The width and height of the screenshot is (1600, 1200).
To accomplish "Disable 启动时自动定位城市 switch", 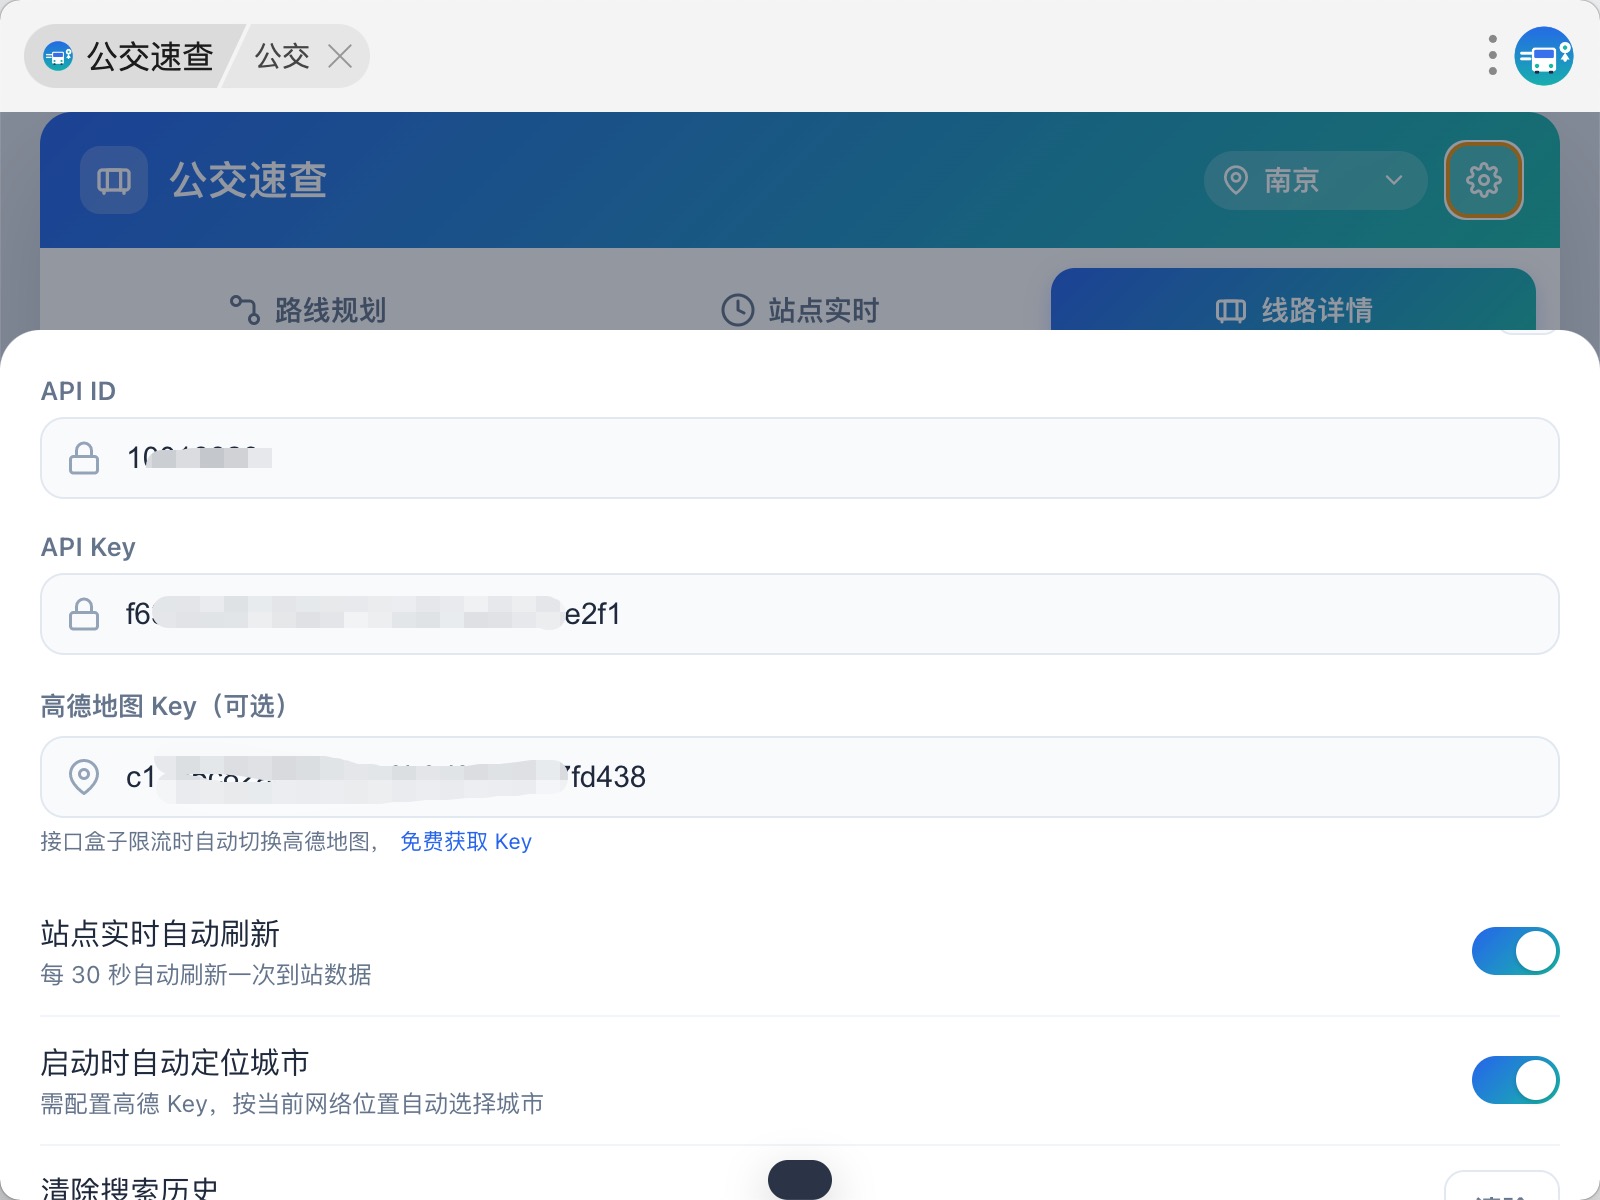I will click(x=1515, y=1080).
